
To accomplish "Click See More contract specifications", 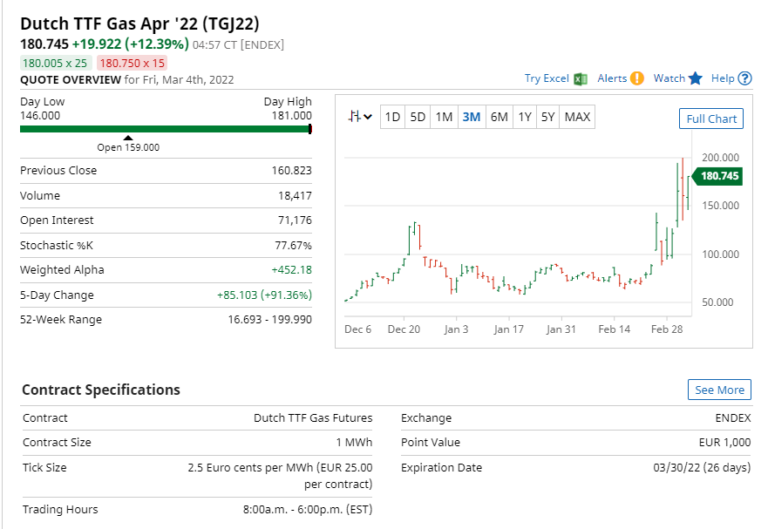I will pos(719,390).
